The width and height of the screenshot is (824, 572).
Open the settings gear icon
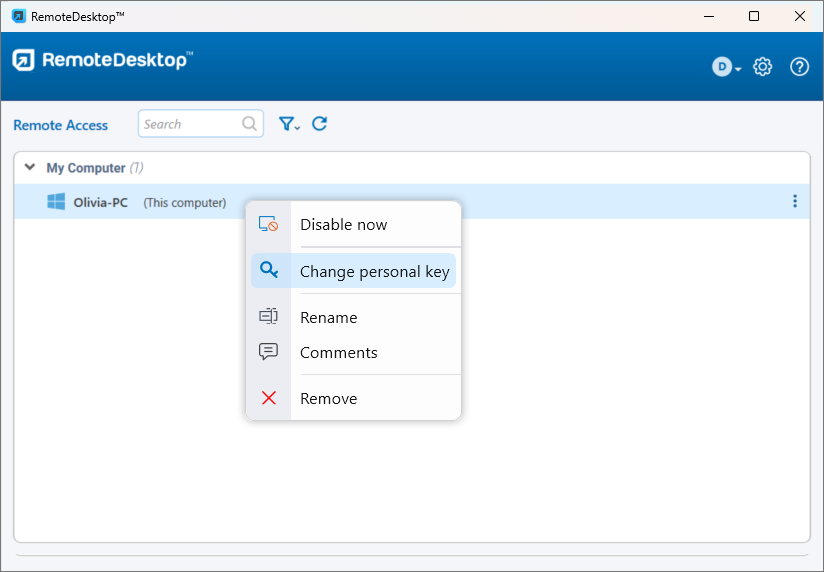coord(763,67)
